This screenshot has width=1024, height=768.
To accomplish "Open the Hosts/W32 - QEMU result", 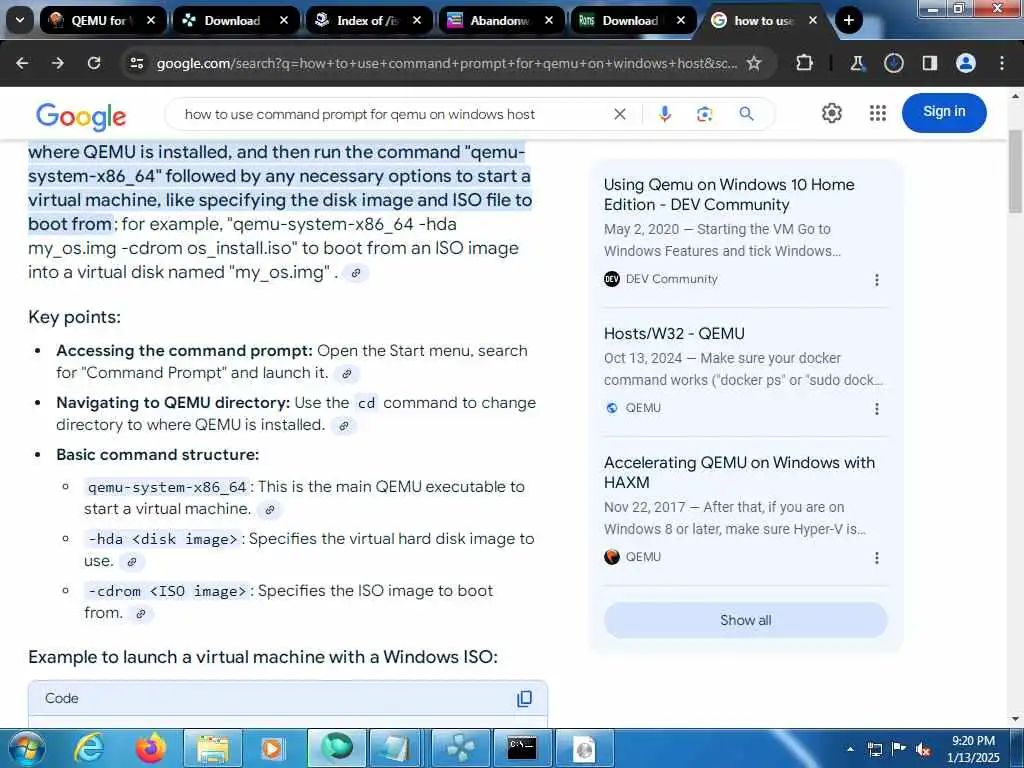I will 674,334.
